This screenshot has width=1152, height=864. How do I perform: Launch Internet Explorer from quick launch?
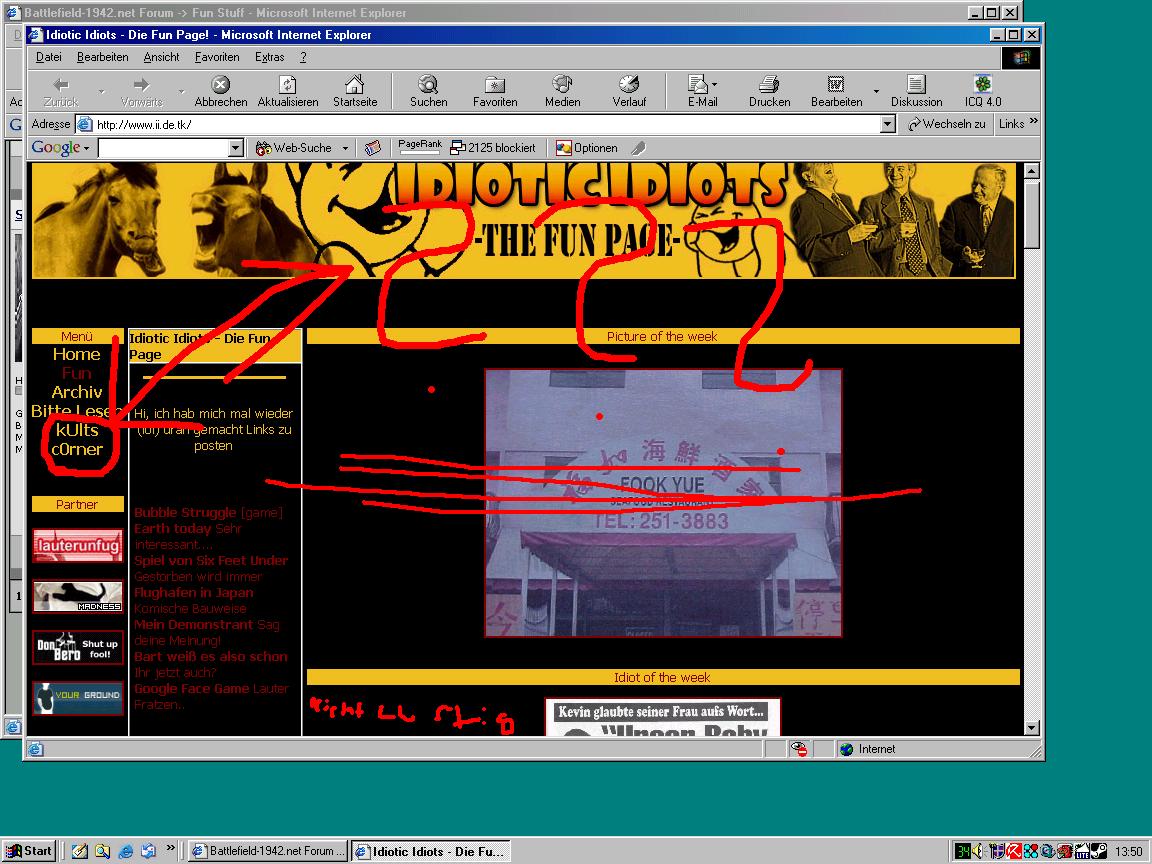pos(126,852)
